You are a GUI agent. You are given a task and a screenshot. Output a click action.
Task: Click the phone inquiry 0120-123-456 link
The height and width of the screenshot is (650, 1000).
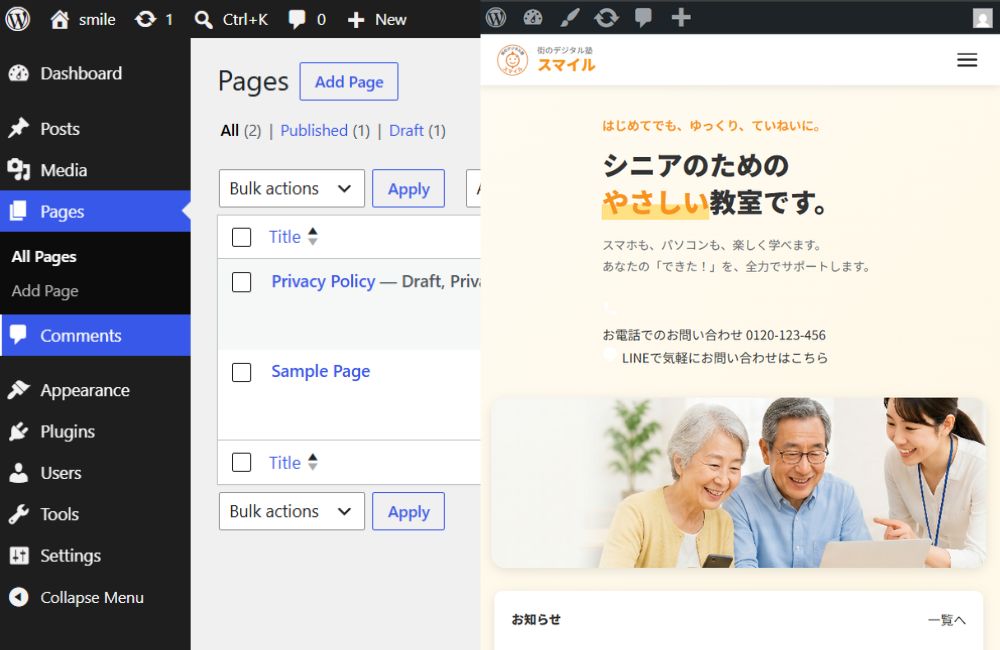pos(714,335)
